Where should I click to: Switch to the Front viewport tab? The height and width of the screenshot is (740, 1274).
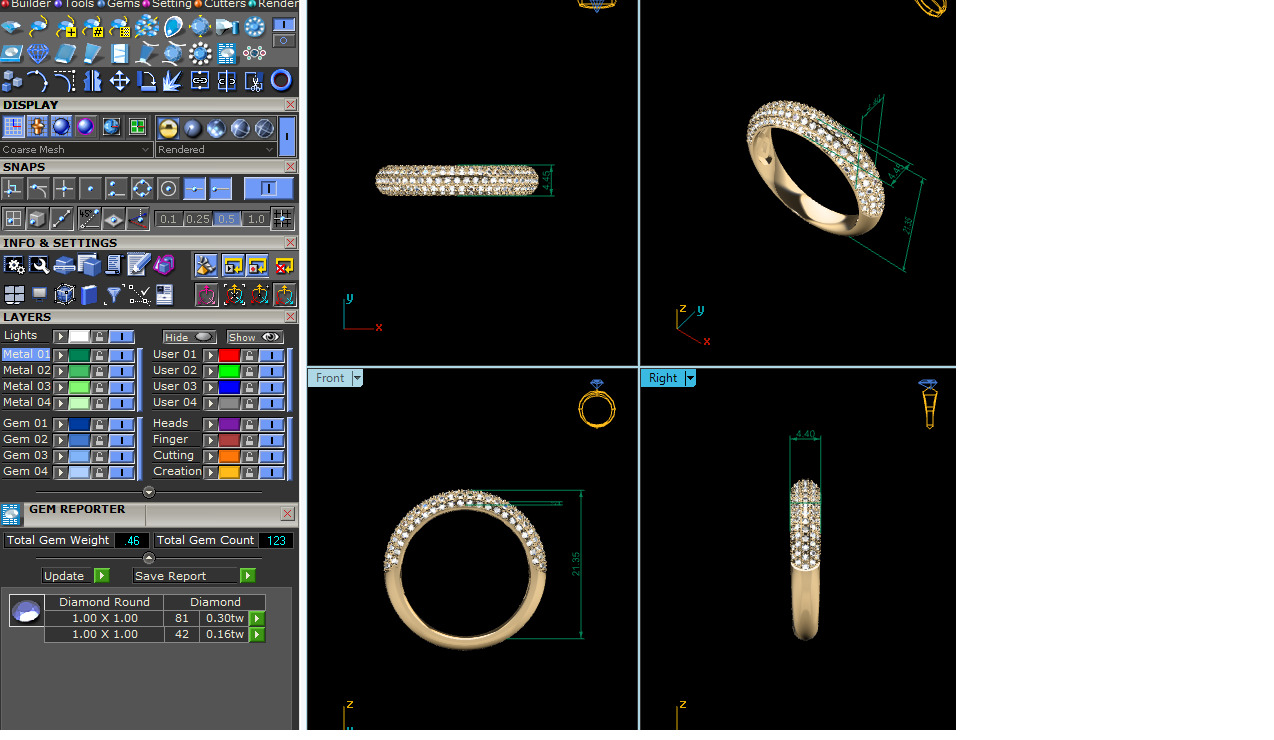pos(329,378)
